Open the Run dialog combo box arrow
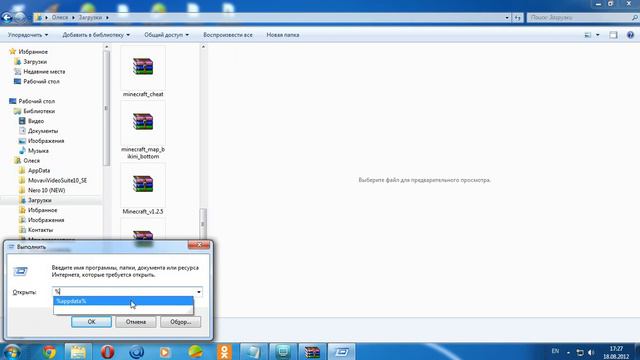The width and height of the screenshot is (640, 360). tap(199, 292)
